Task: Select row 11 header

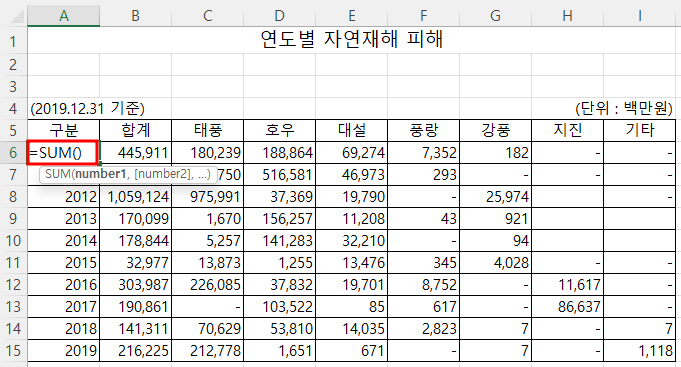Action: [13, 262]
